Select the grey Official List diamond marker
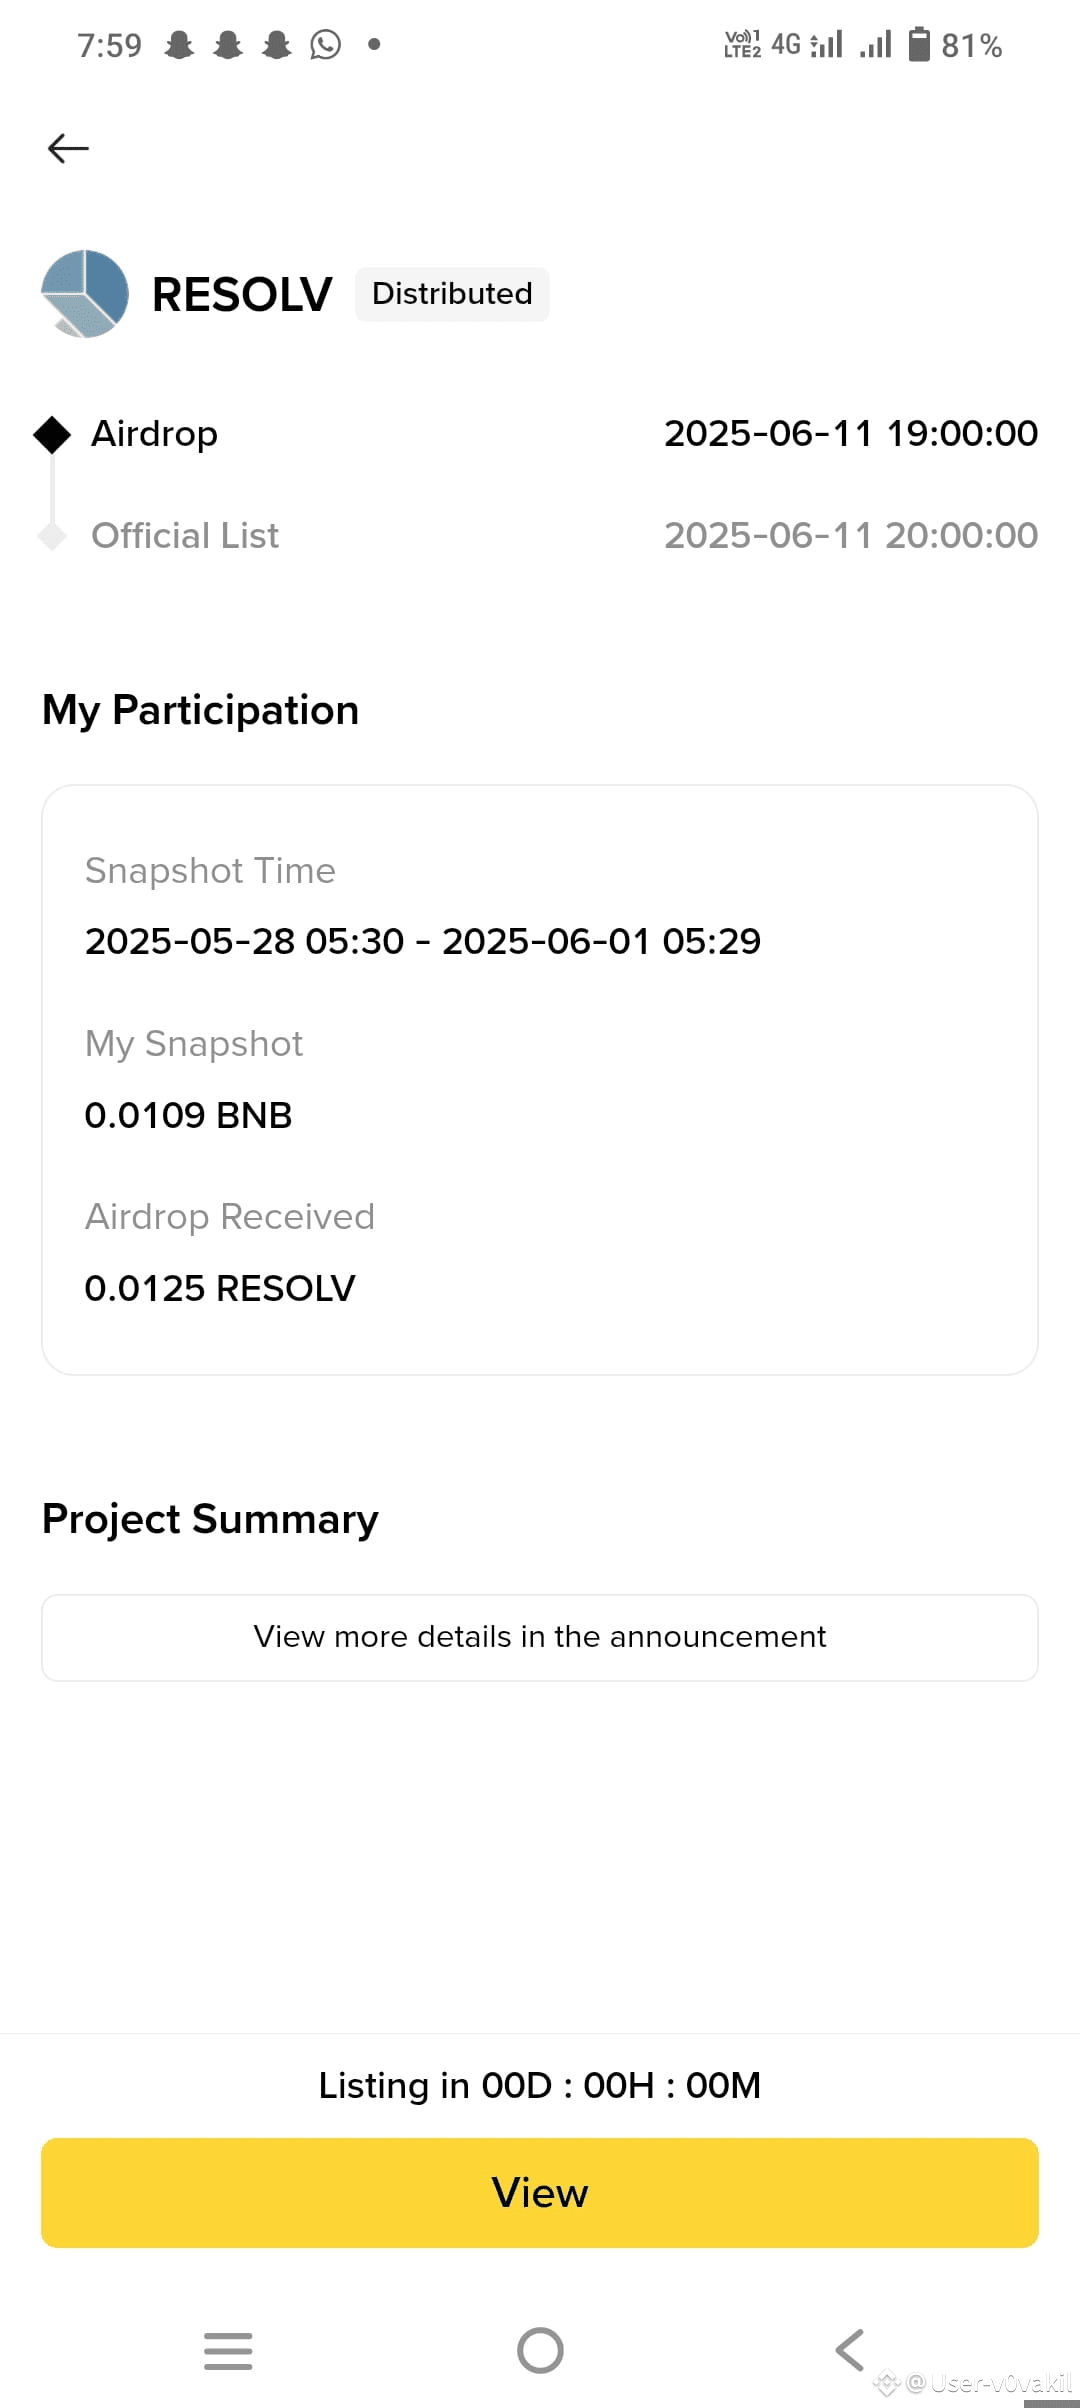Screen dimensions: 1080x2408 pyautogui.click(x=52, y=536)
